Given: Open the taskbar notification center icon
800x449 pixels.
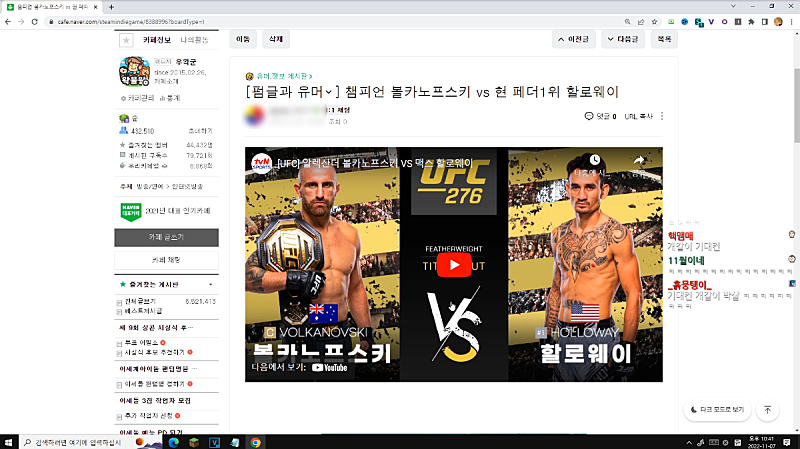Looking at the screenshot, I should 787,442.
